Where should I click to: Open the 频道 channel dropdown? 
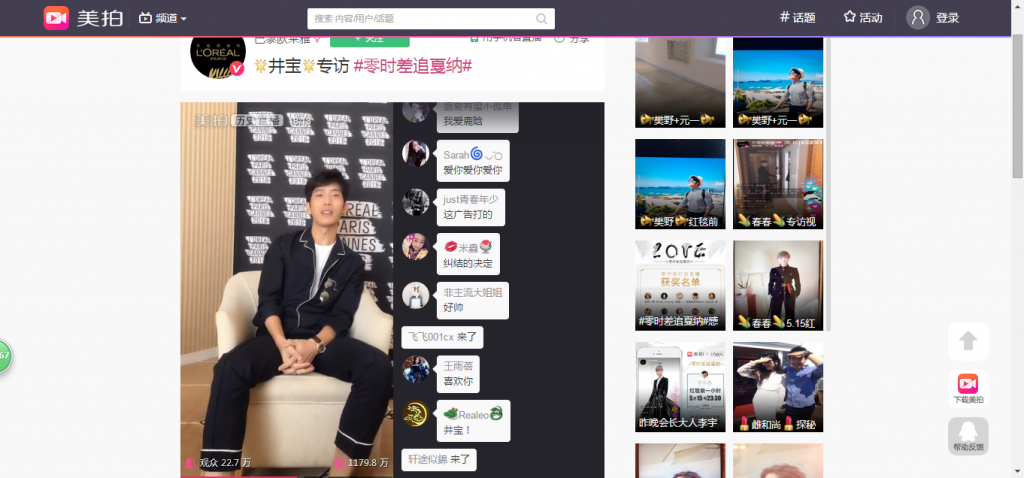click(x=163, y=18)
